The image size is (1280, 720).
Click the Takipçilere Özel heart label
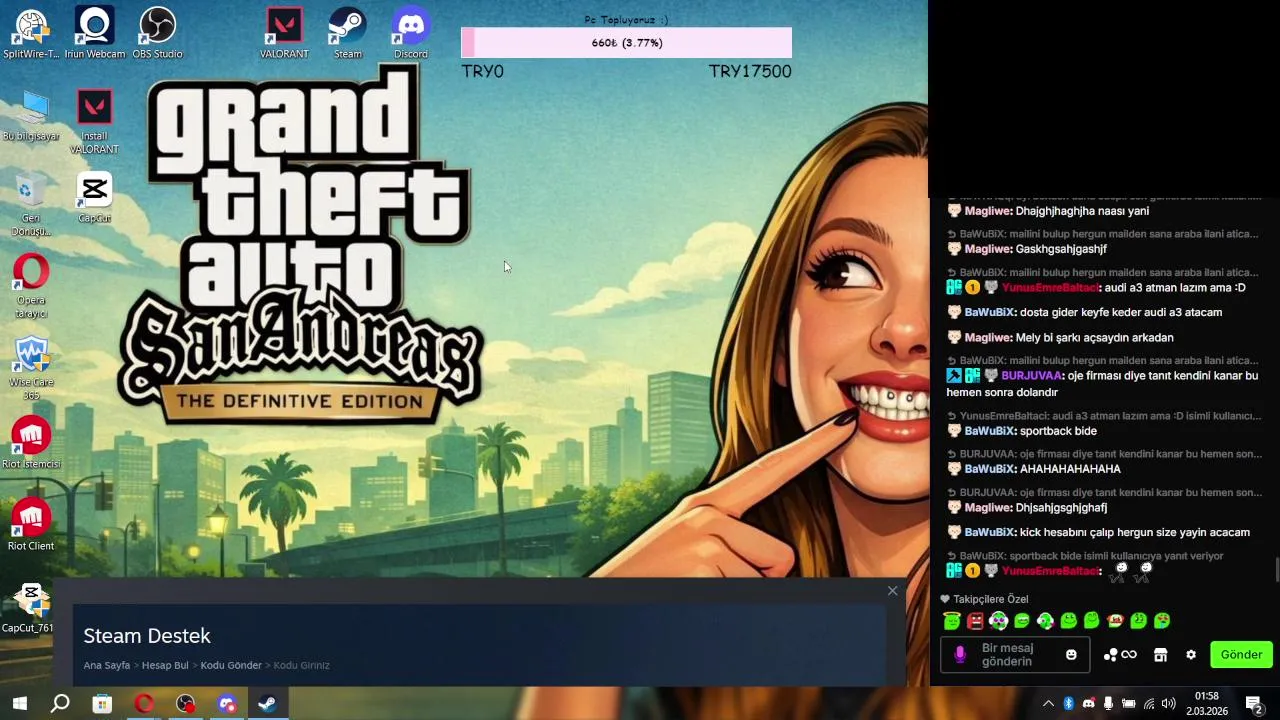click(985, 599)
